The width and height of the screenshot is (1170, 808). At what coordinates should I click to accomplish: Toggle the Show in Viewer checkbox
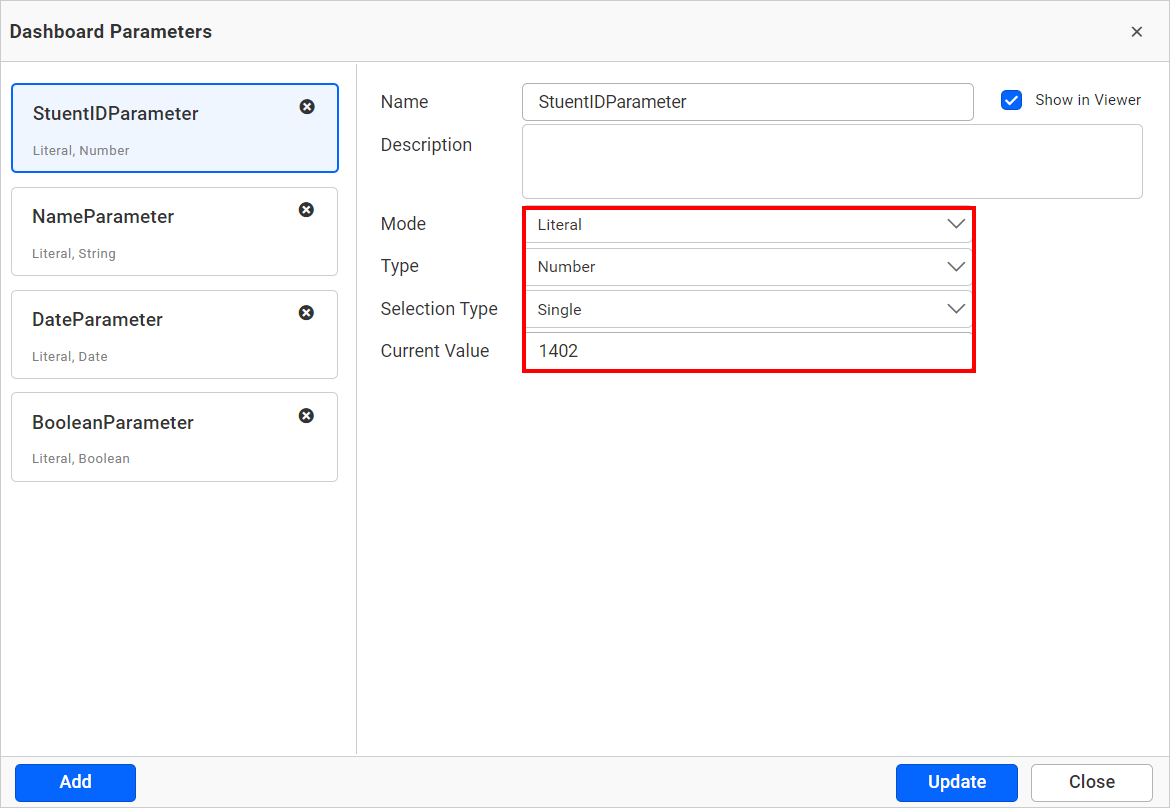pyautogui.click(x=1011, y=100)
